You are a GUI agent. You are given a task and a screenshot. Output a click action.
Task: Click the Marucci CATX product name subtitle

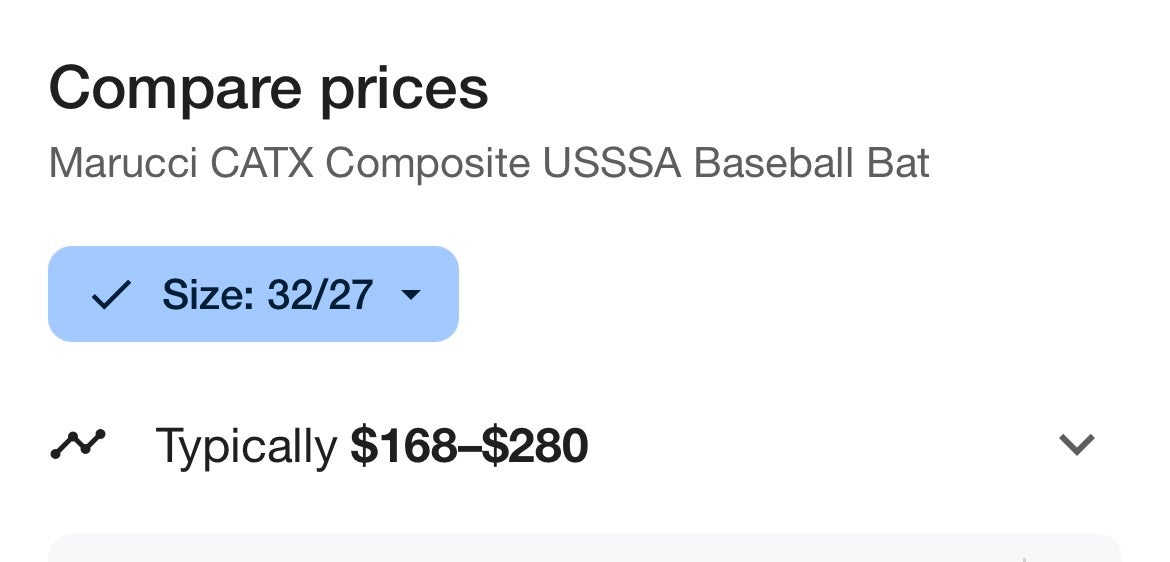point(489,162)
